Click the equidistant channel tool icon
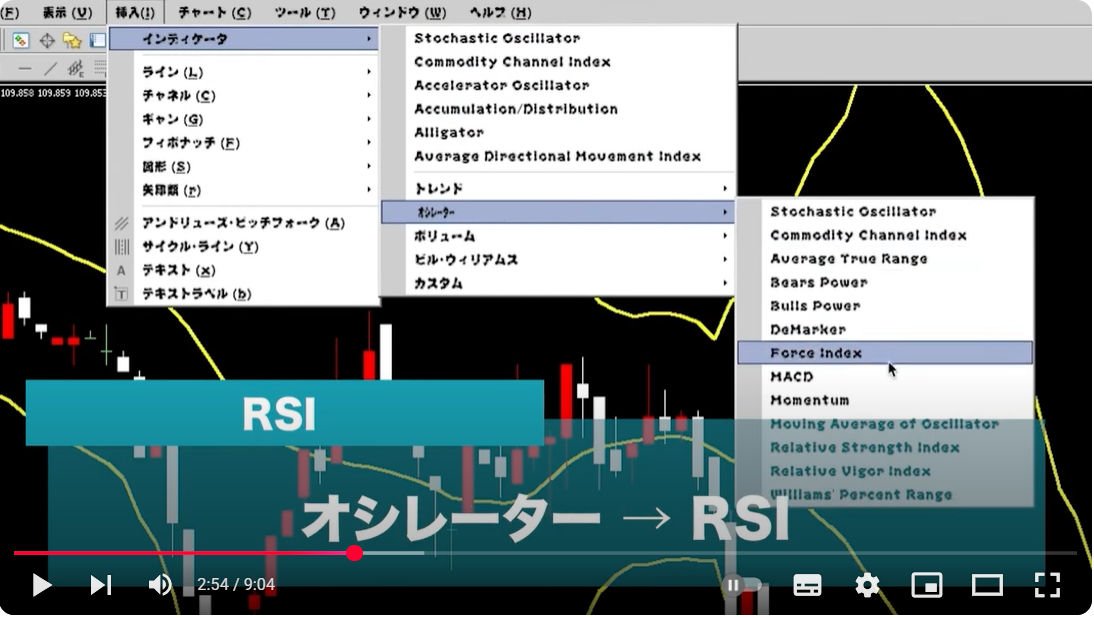 point(75,68)
